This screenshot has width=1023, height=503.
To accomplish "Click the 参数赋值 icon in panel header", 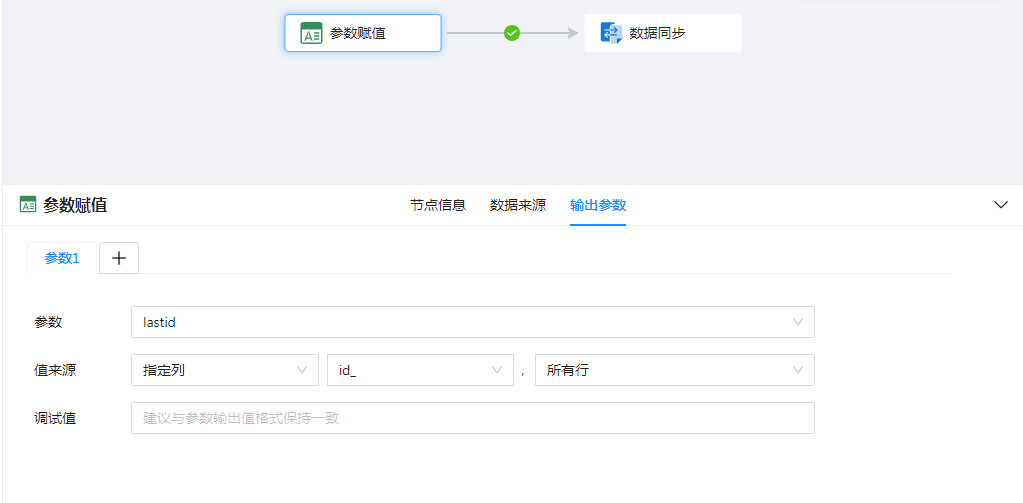I will click(28, 205).
